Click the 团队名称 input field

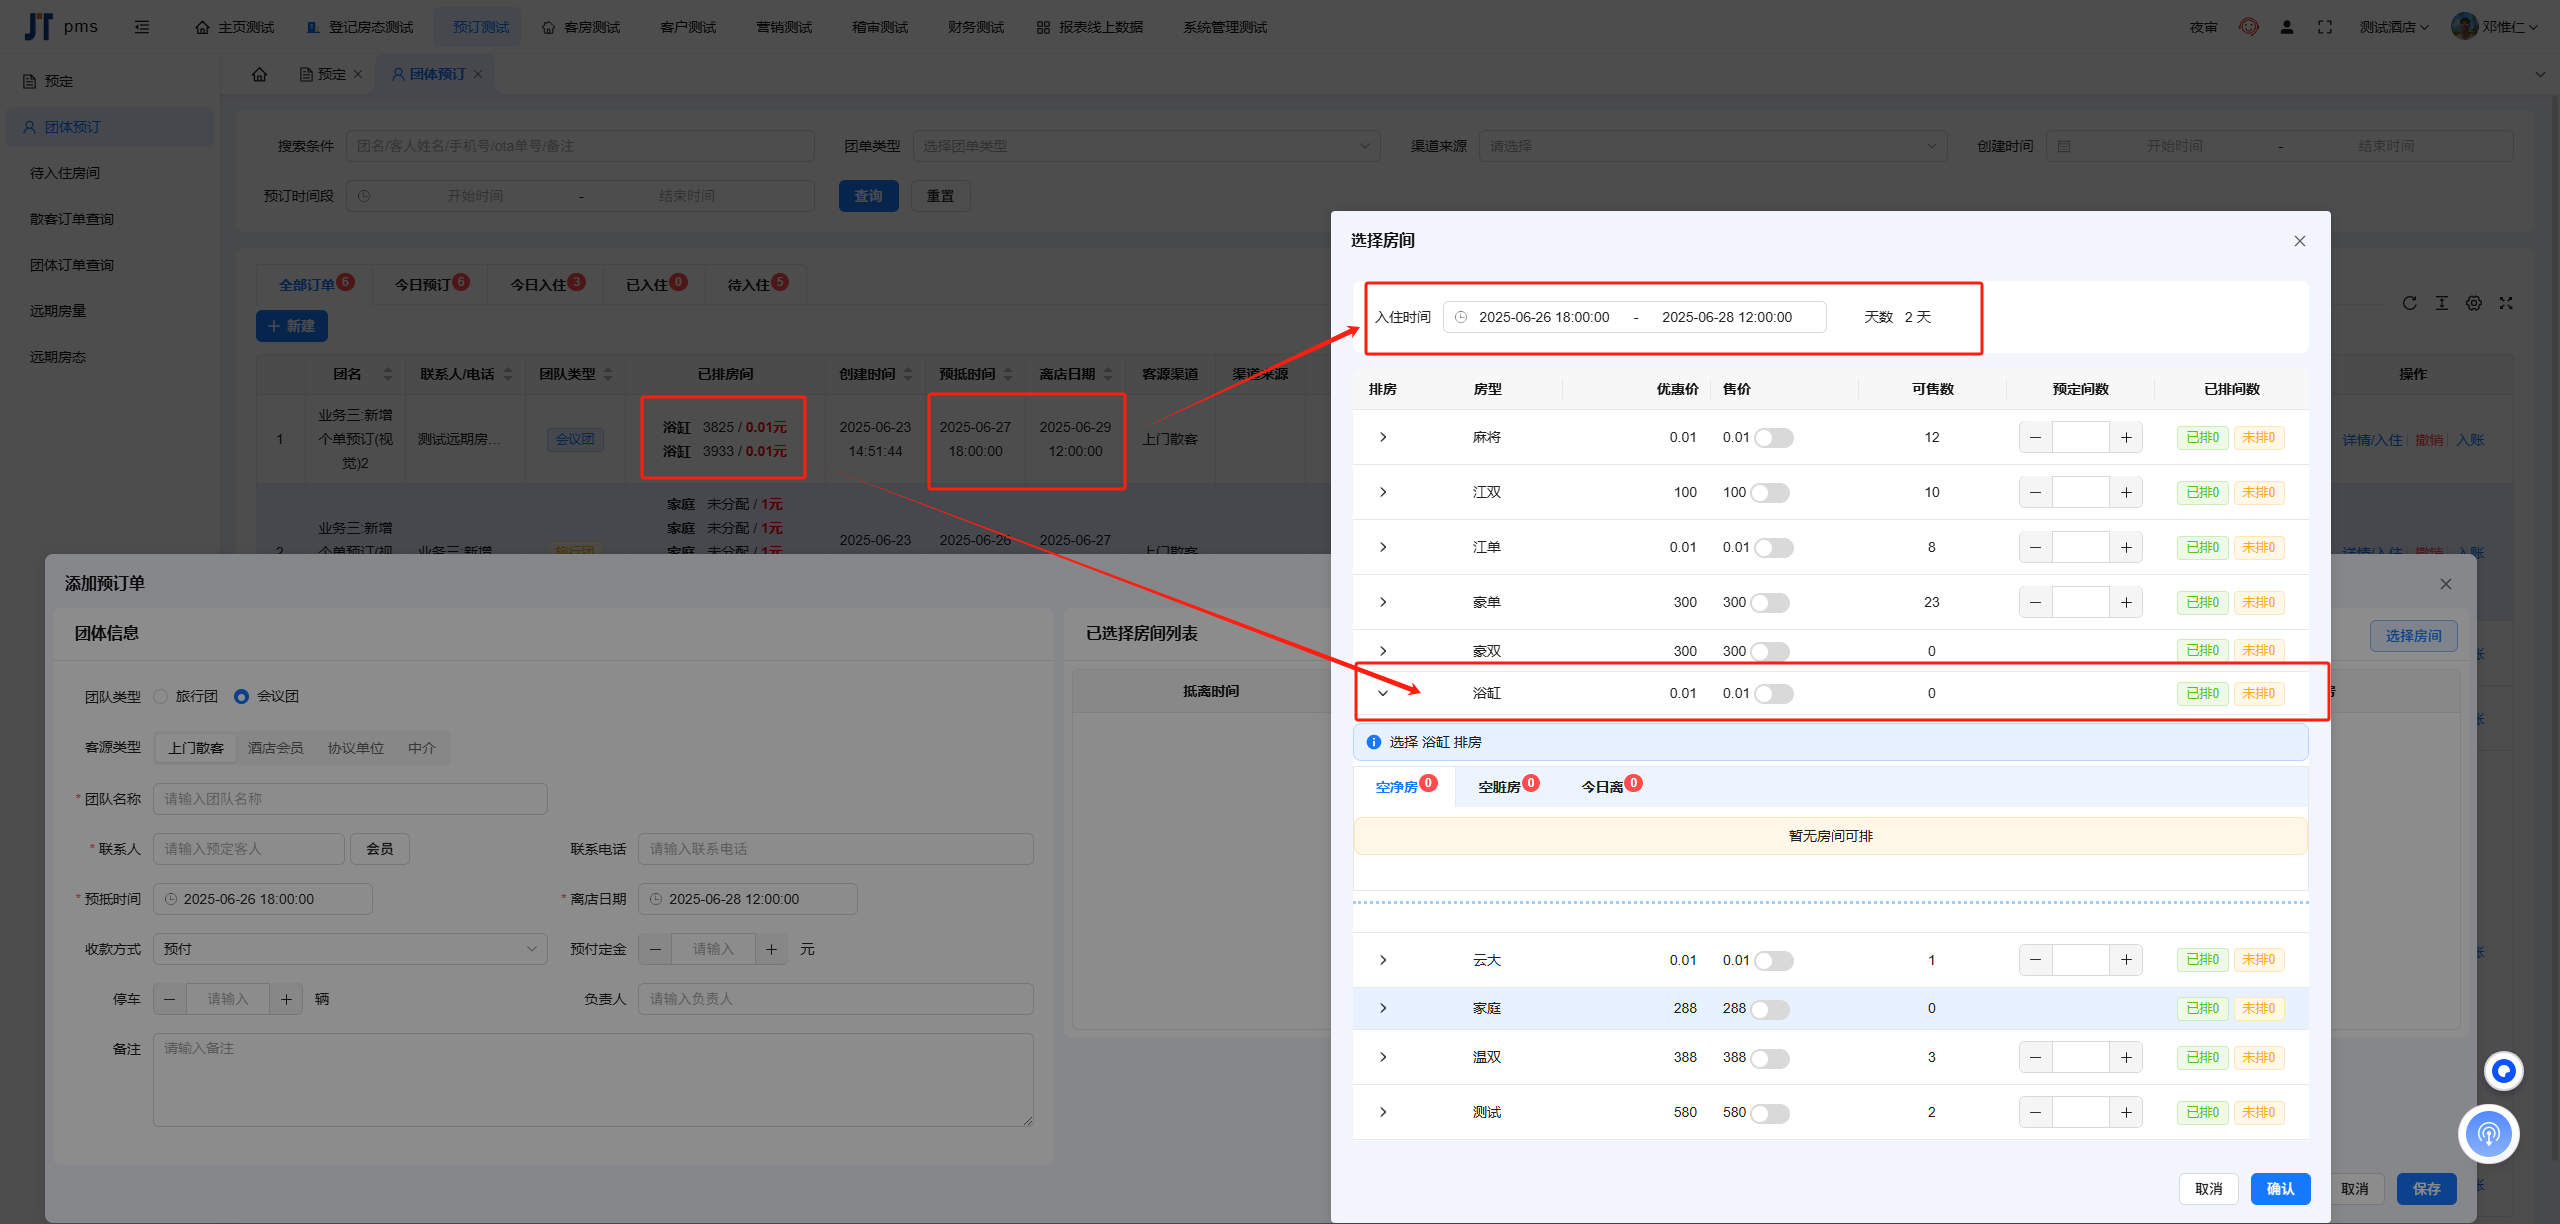350,799
